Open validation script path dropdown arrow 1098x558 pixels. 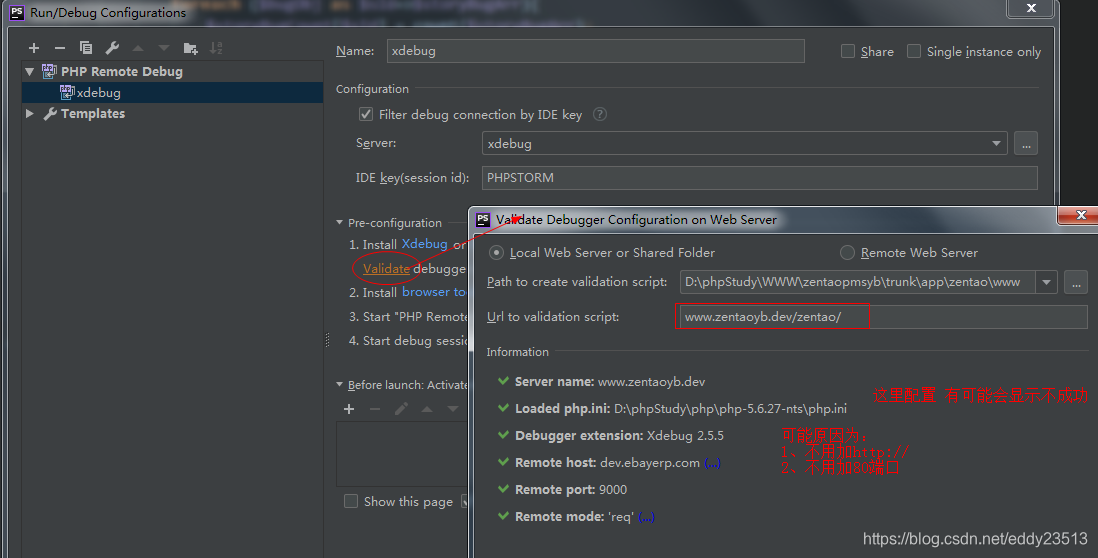pyautogui.click(x=1046, y=282)
